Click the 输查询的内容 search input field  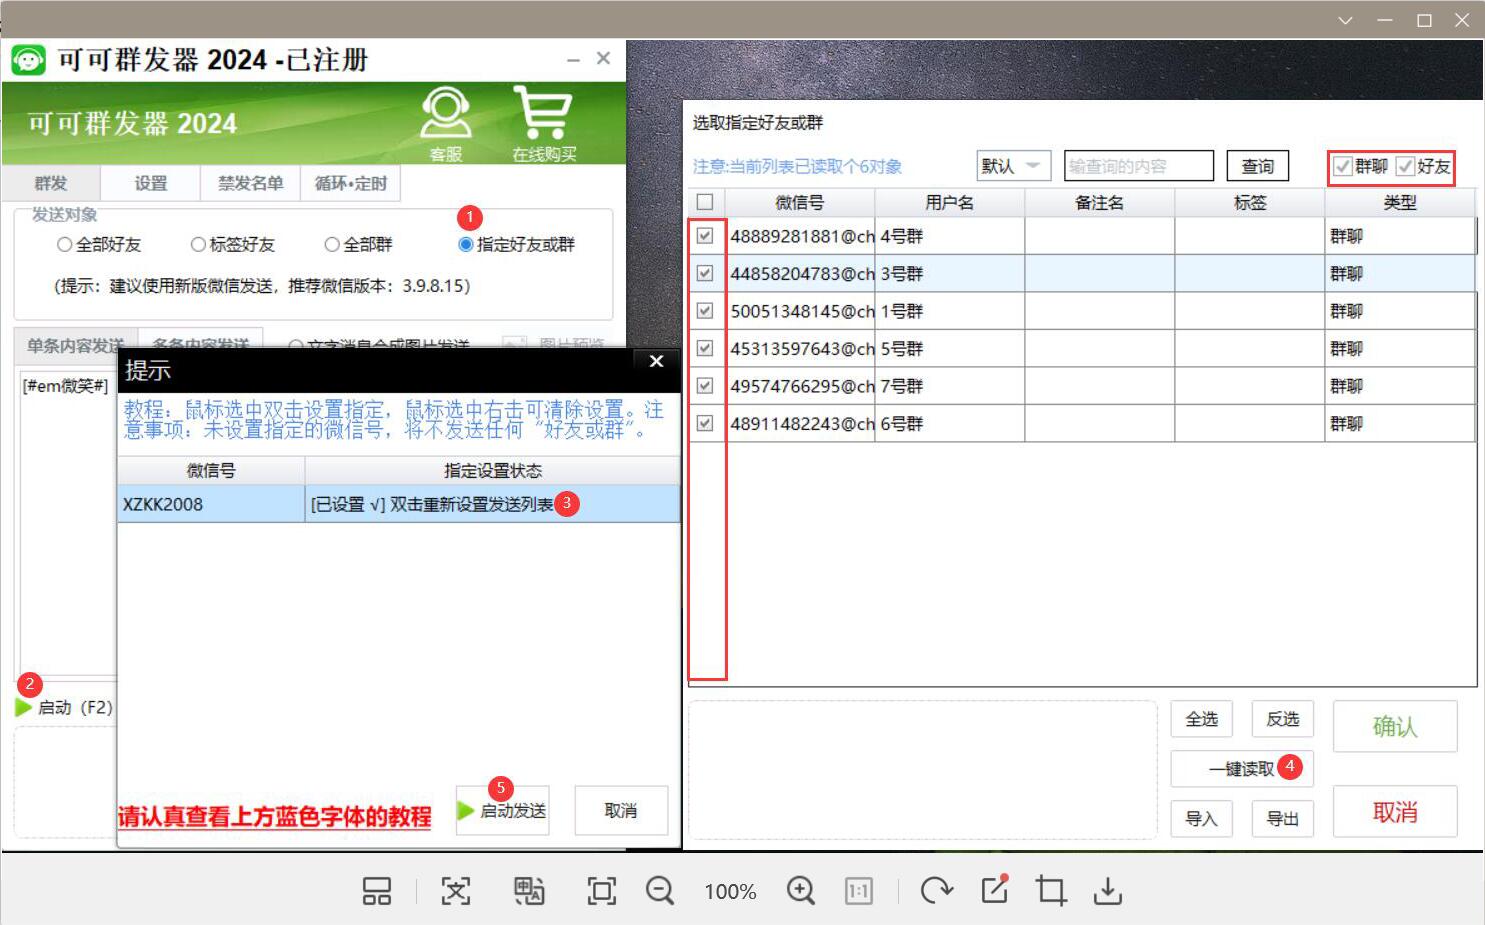coord(1139,166)
